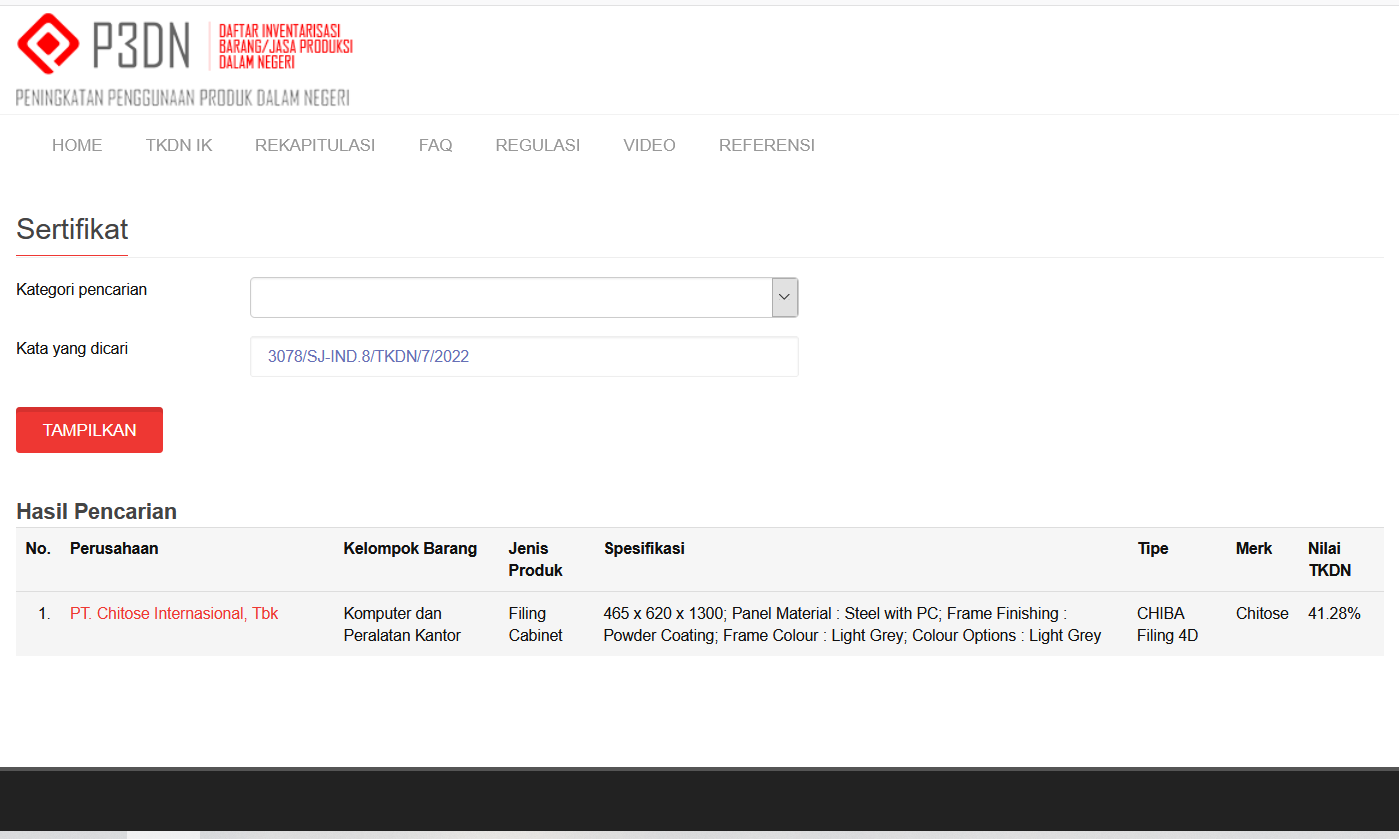Open the PT. Chitose Internasional, Tbk link
The width and height of the screenshot is (1399, 839).
[x=174, y=613]
